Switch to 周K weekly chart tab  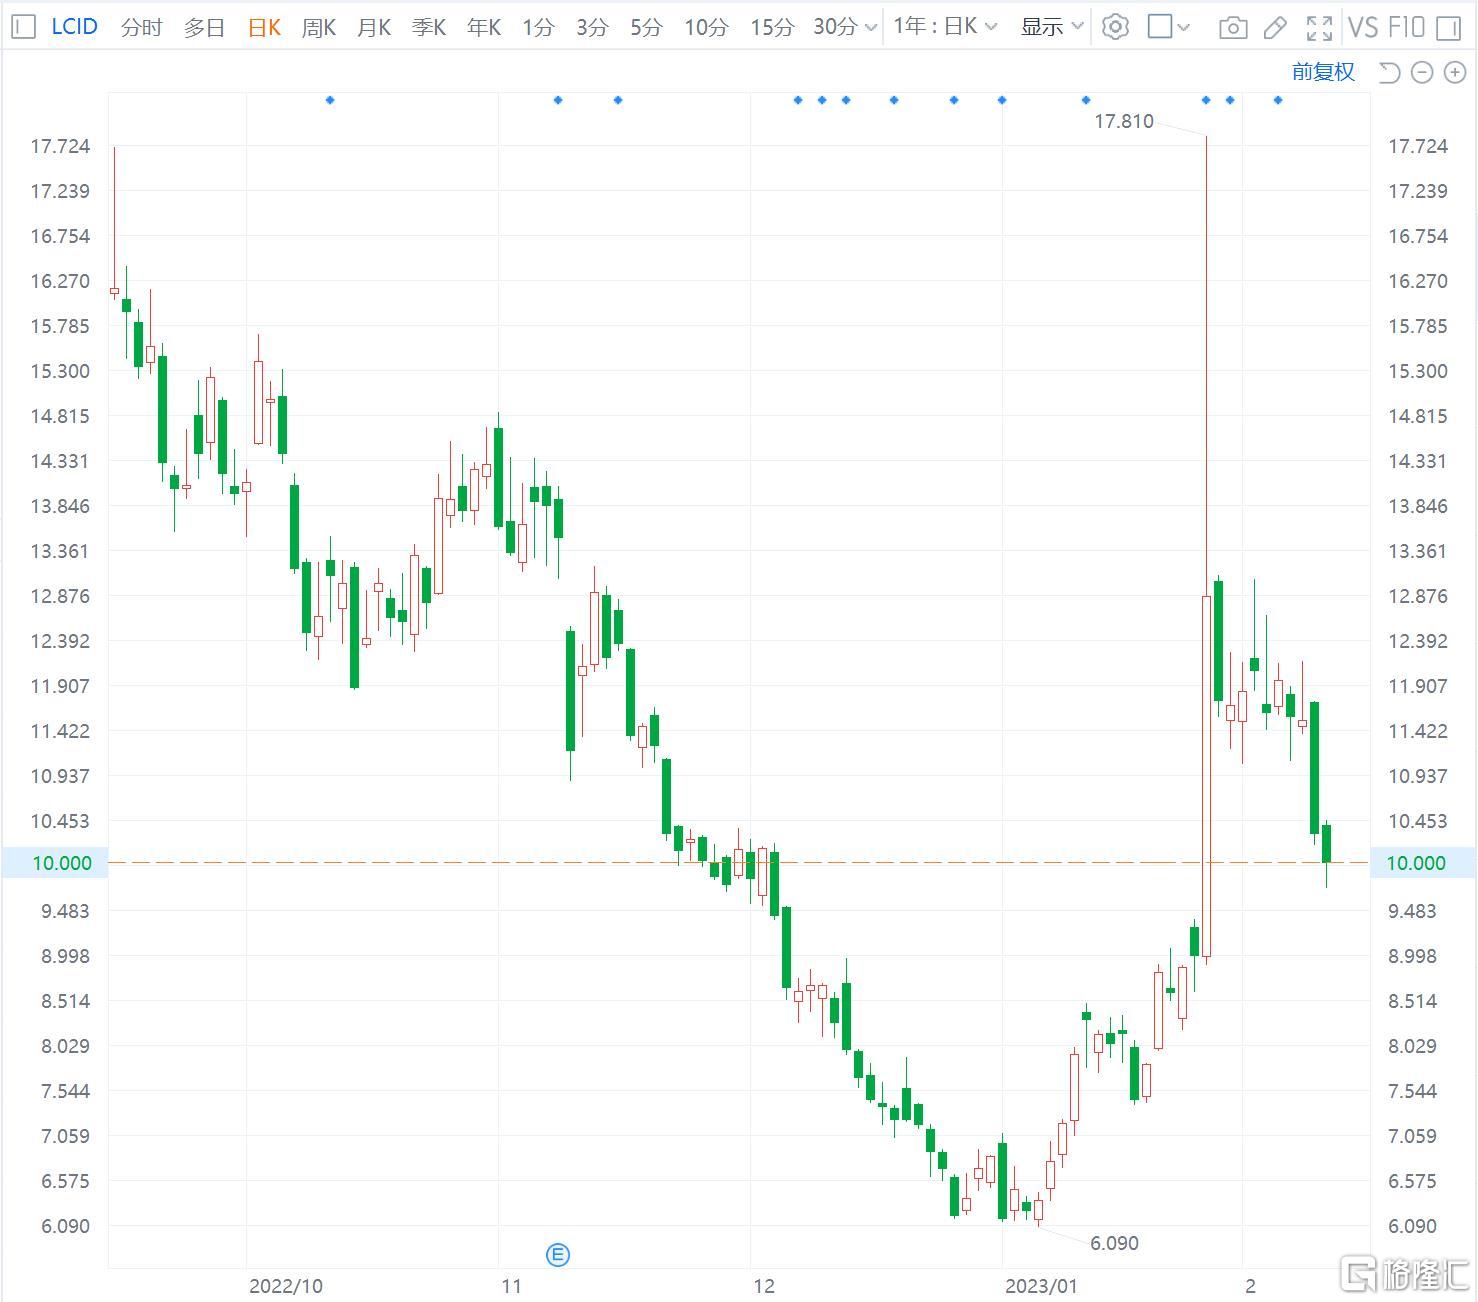[x=318, y=27]
